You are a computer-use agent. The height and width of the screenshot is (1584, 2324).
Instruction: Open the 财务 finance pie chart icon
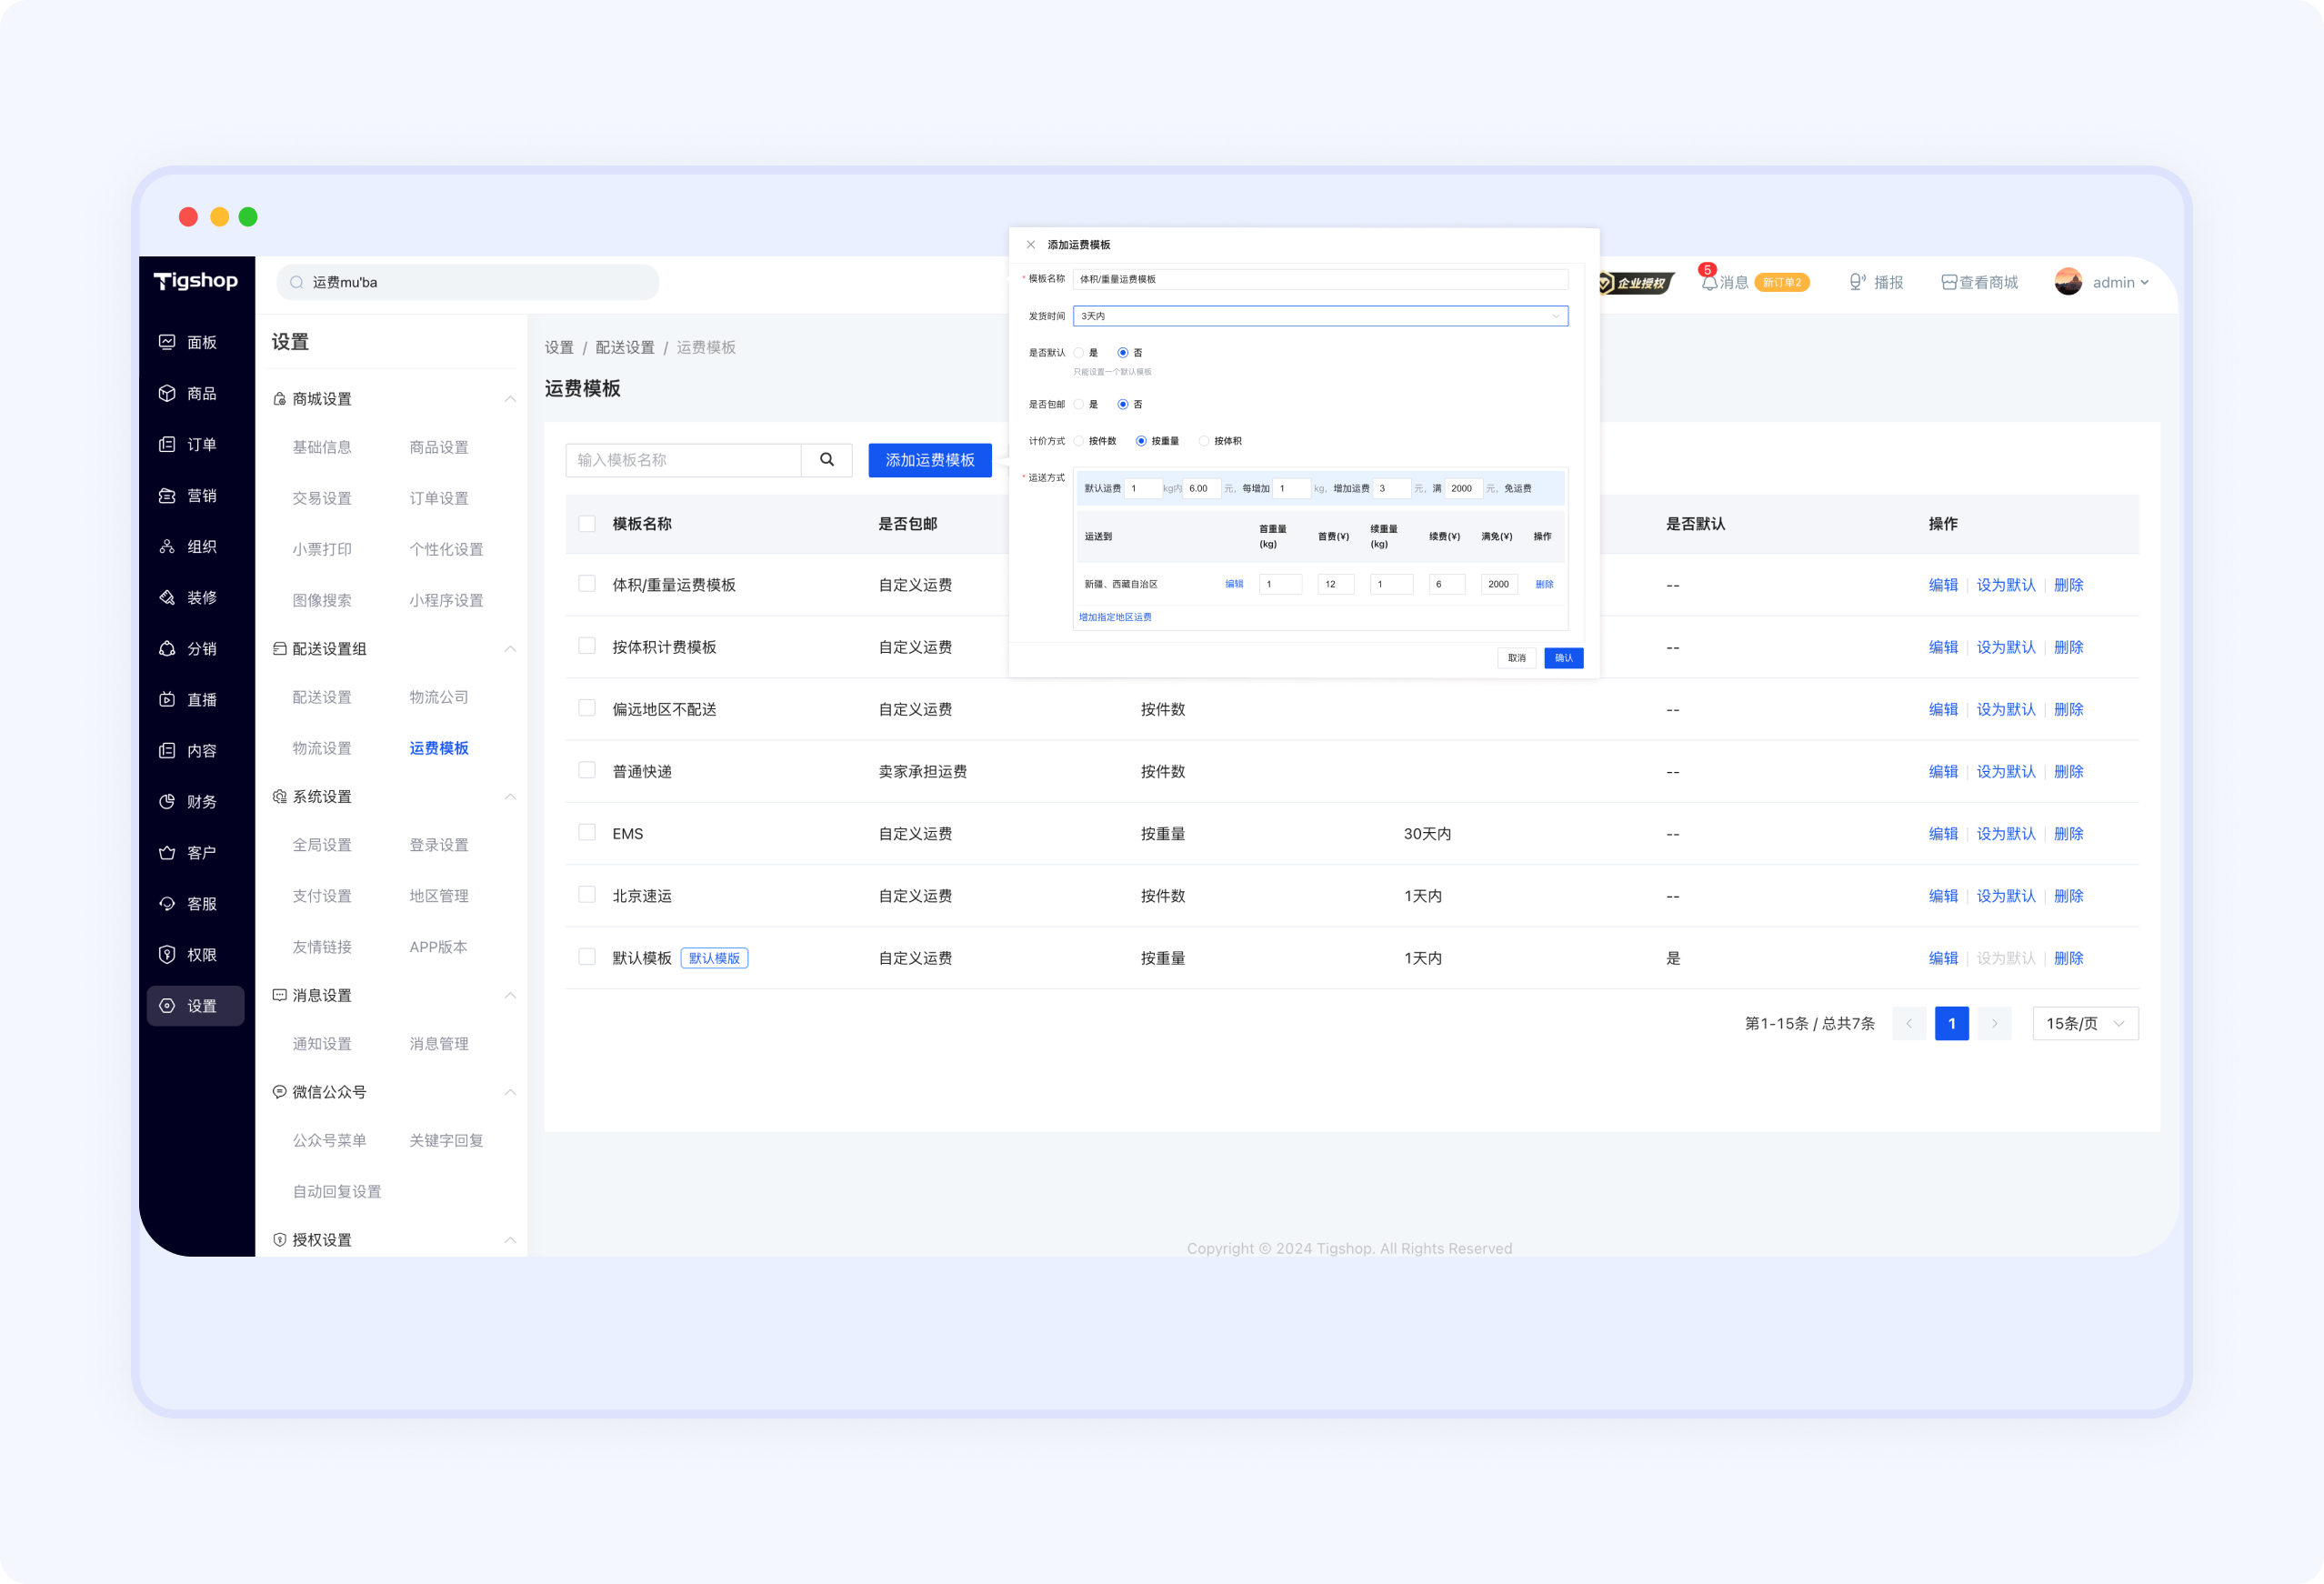(x=167, y=801)
